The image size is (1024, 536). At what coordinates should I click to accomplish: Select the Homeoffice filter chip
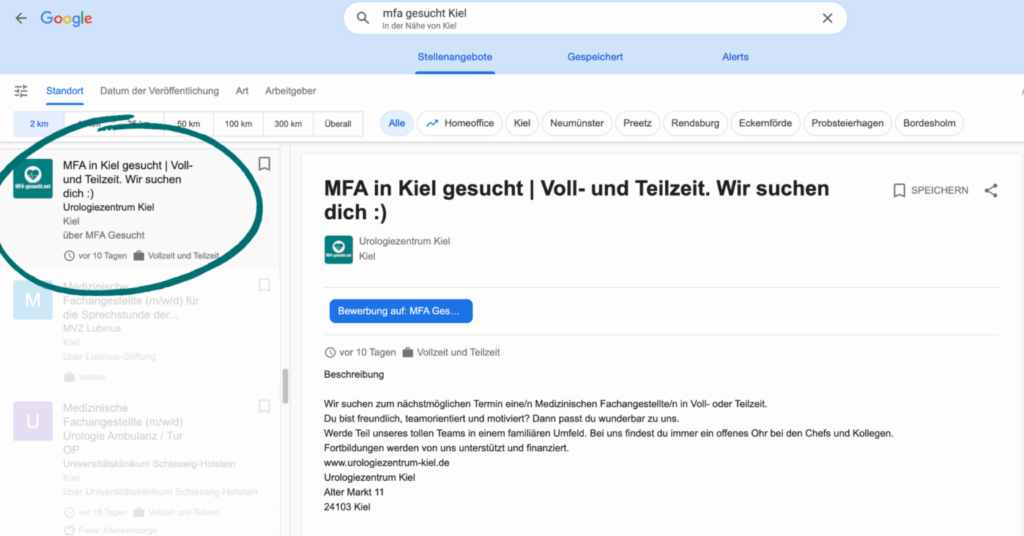[x=459, y=124]
